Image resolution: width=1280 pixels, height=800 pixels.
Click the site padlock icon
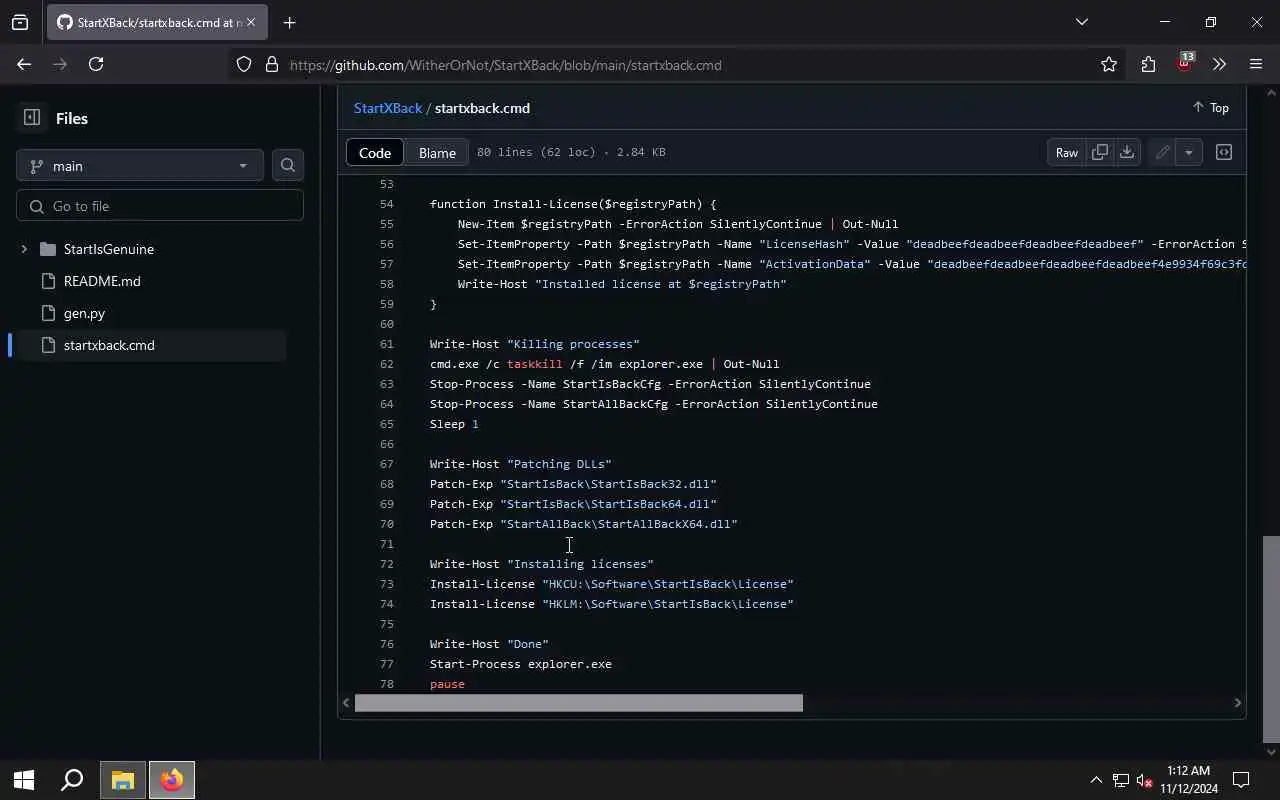tap(271, 65)
